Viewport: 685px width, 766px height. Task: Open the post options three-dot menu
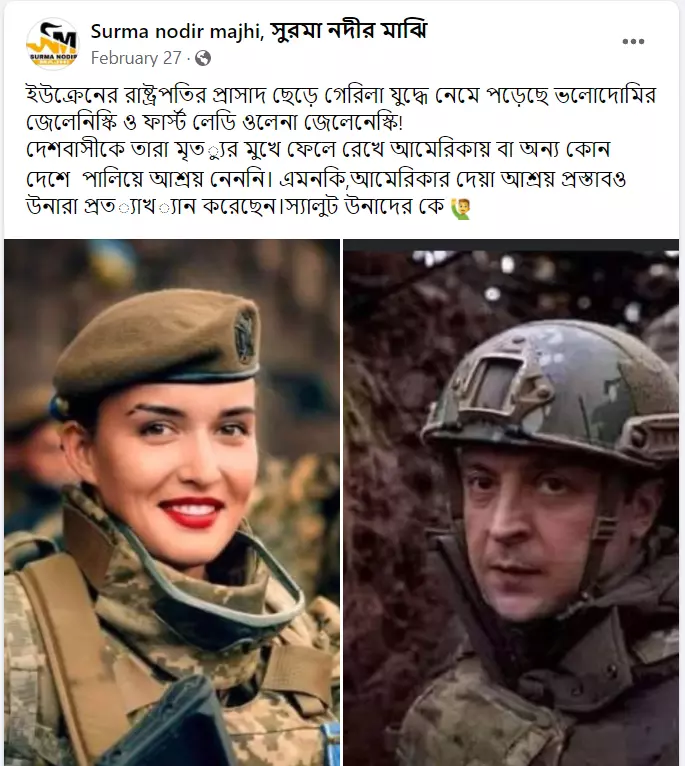click(x=633, y=42)
